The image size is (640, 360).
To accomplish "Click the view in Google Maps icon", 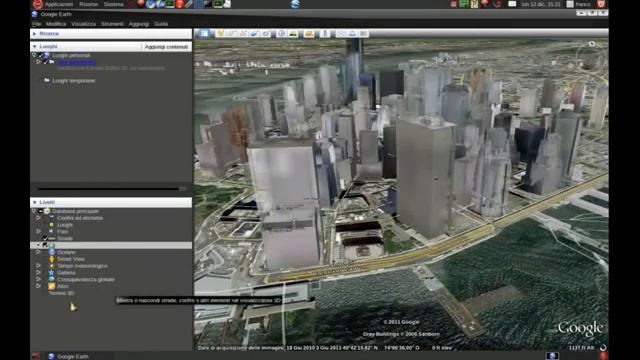I will 364,33.
